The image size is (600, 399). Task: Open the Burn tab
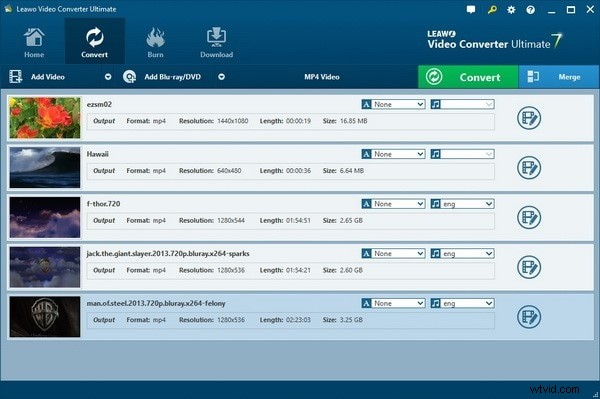(155, 42)
